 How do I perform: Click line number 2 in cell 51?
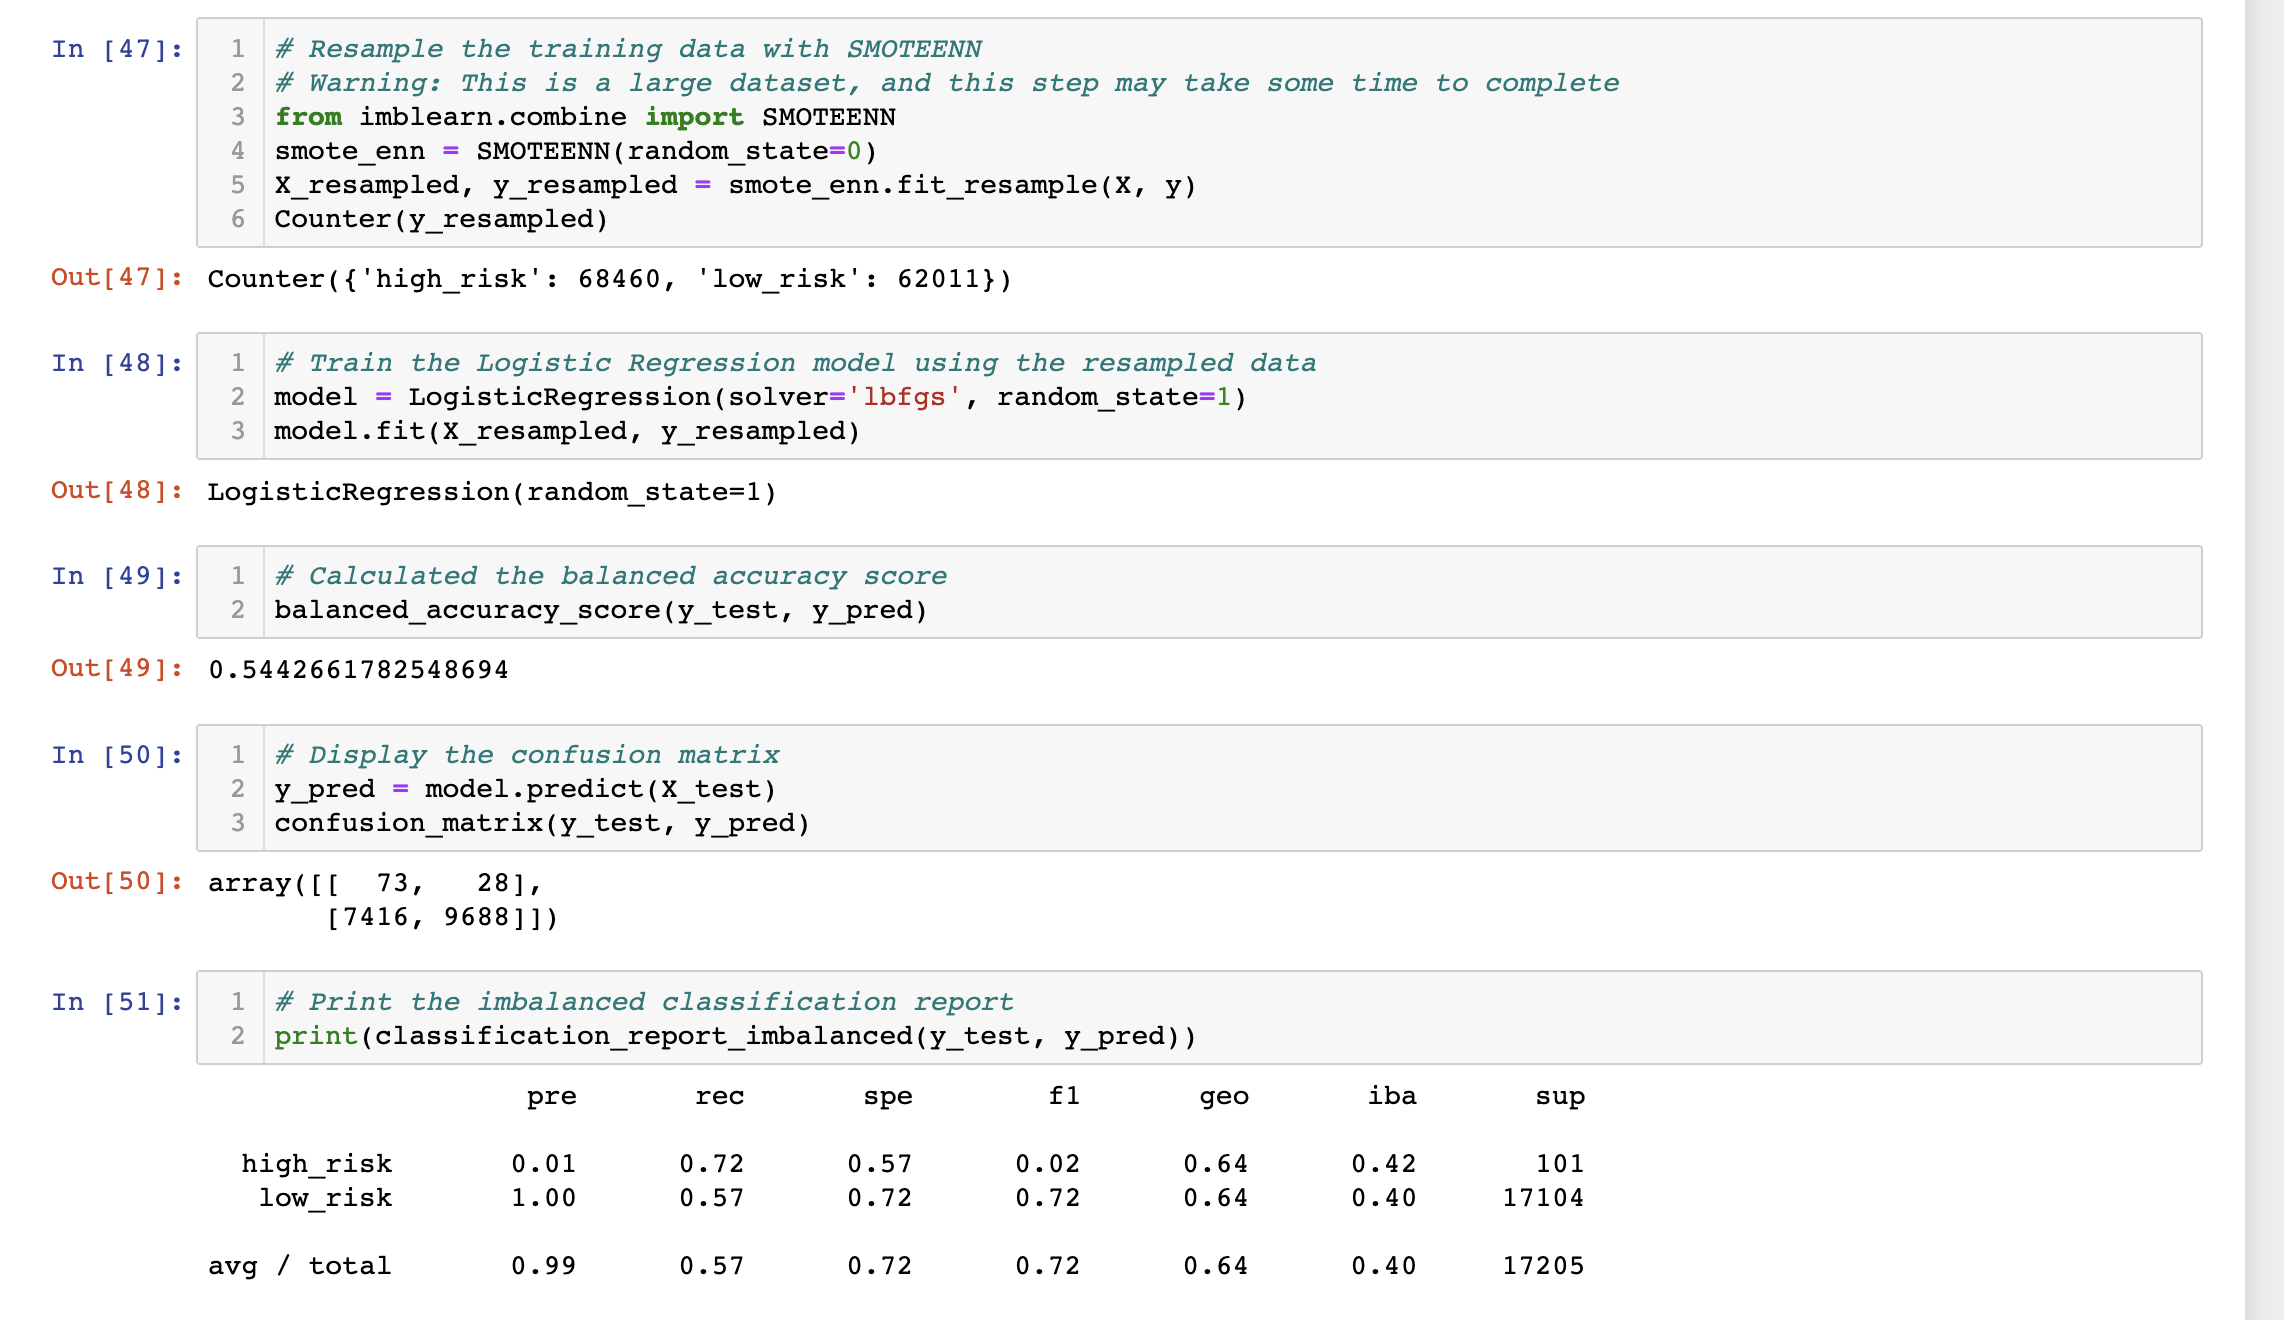237,1036
